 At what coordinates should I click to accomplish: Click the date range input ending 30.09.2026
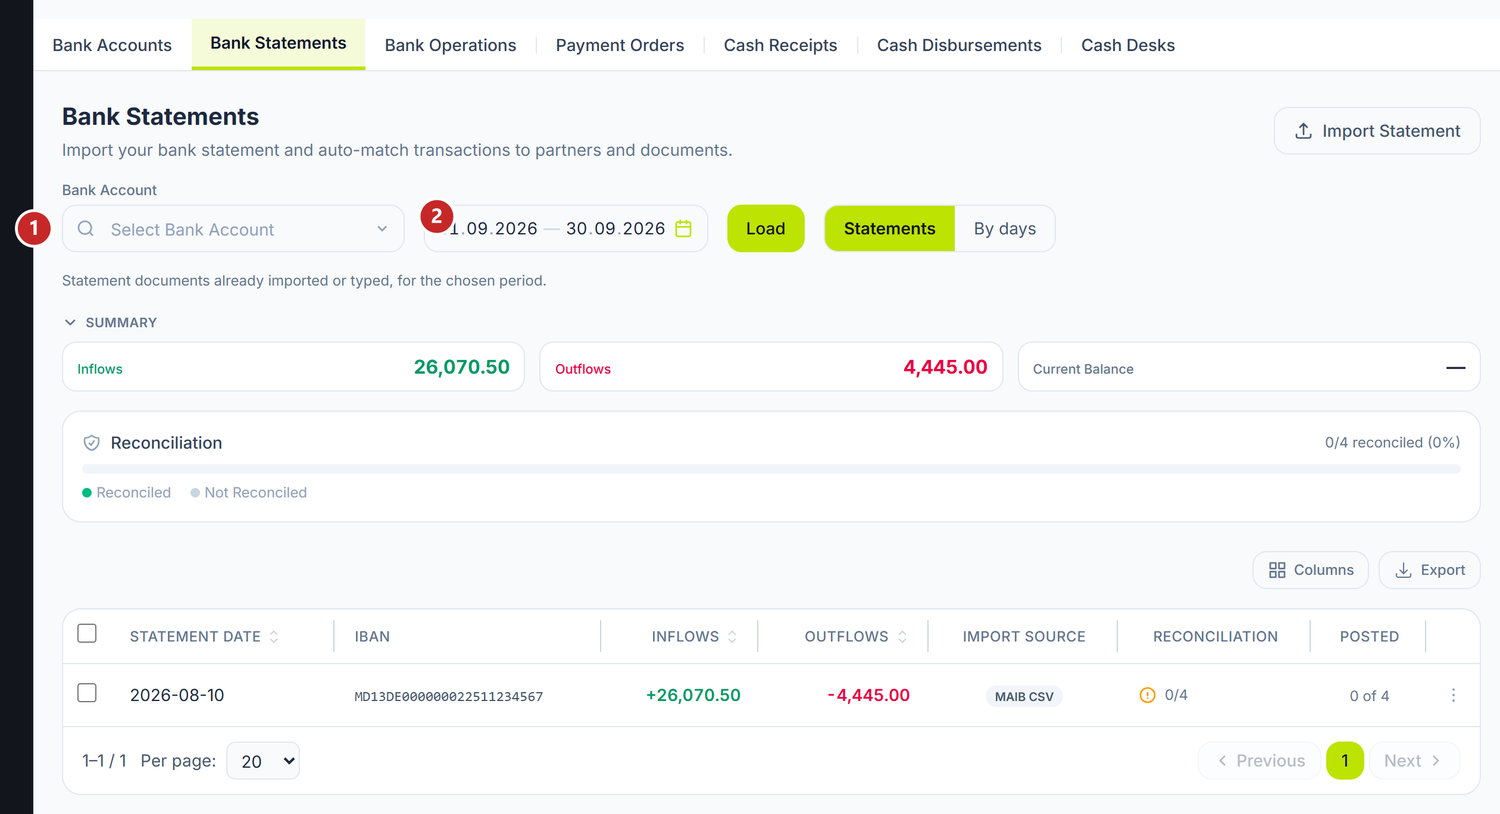point(566,229)
